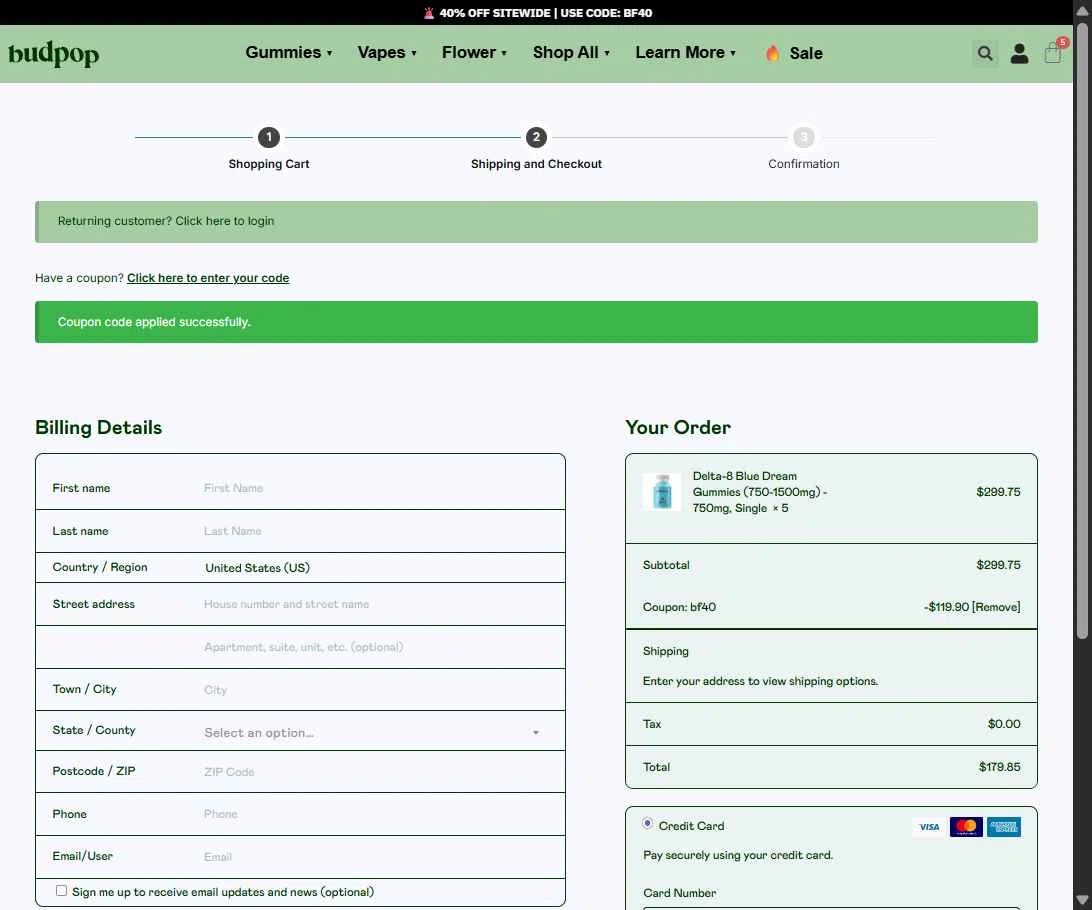Image resolution: width=1092 pixels, height=910 pixels.
Task: Expand the Vapes menu
Action: [x=387, y=52]
